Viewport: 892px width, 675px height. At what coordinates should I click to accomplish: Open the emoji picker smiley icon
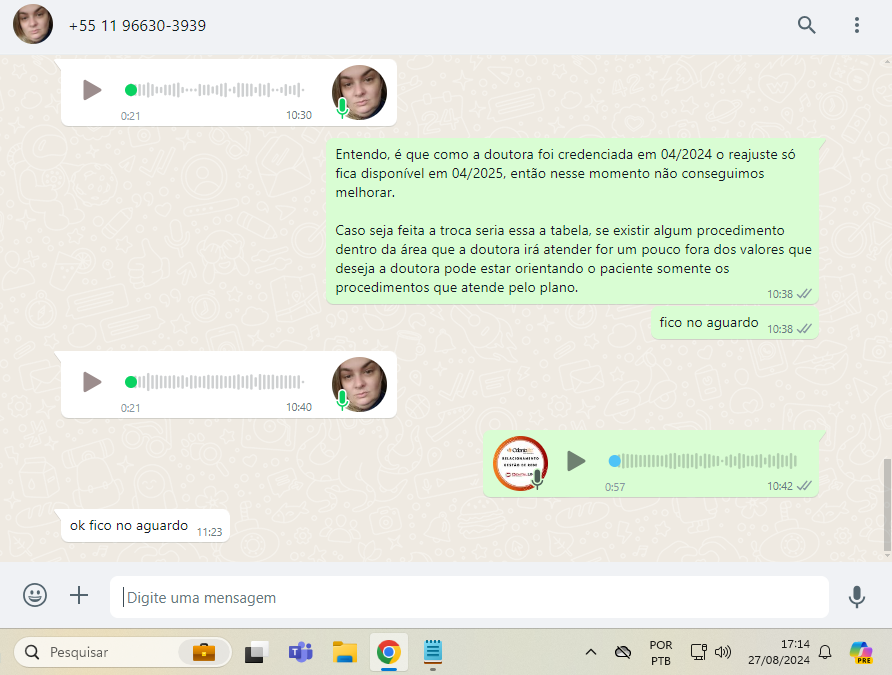35,596
